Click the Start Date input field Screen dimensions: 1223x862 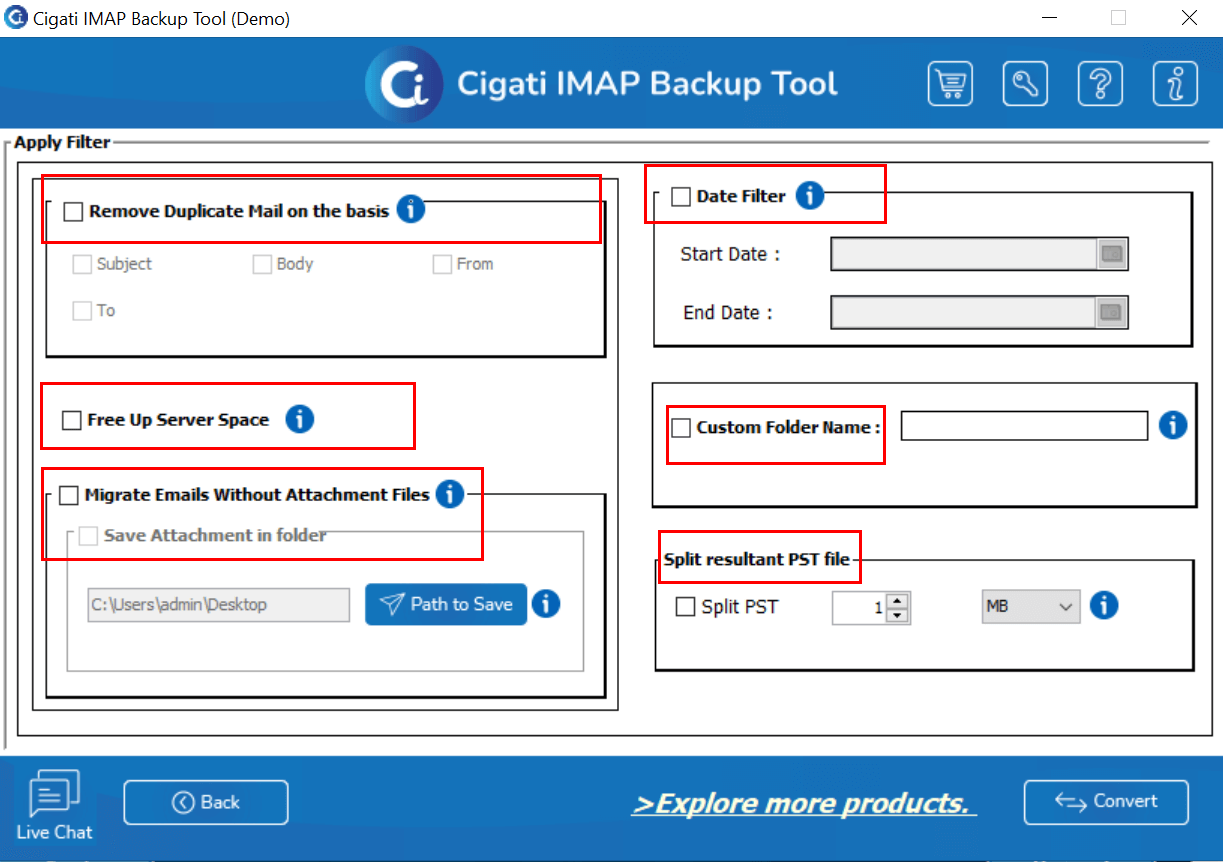tap(965, 254)
